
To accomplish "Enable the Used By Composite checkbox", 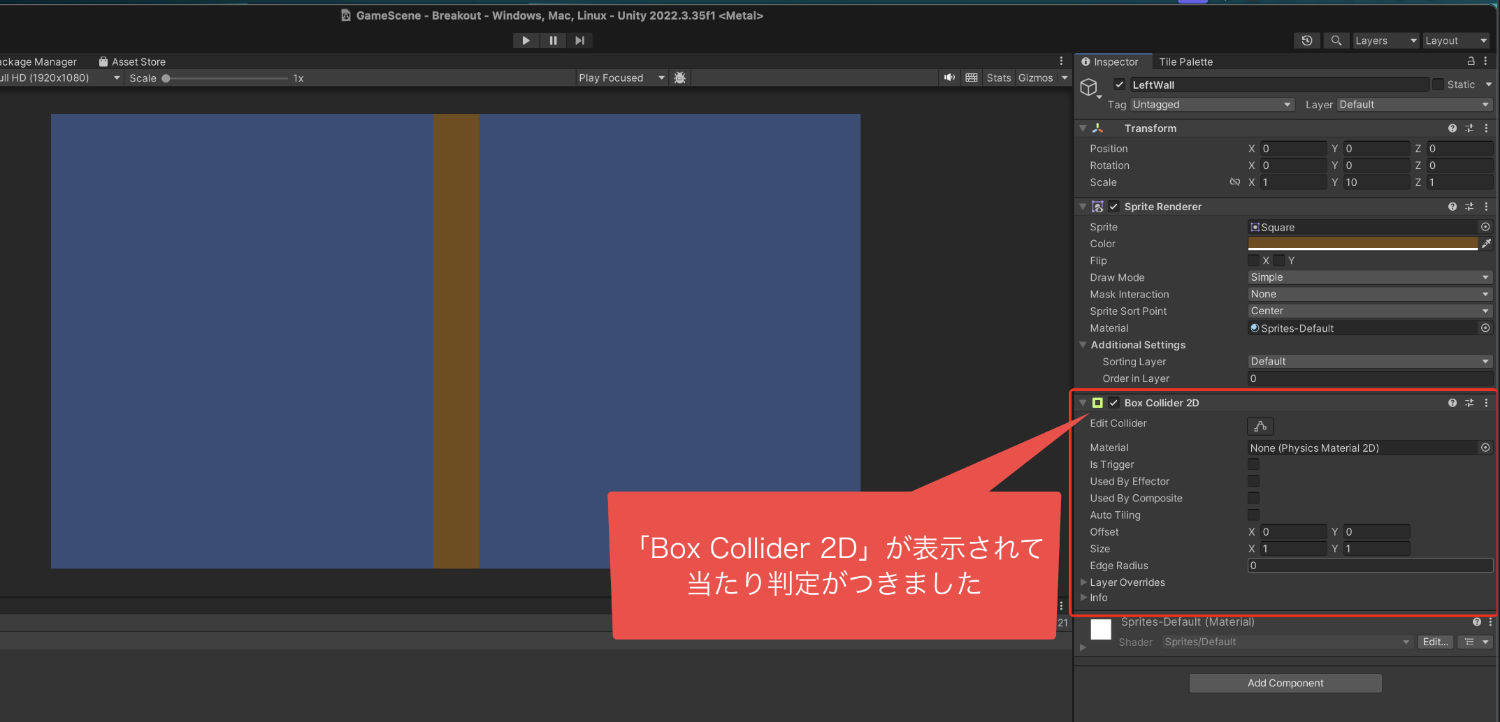I will tap(1254, 498).
